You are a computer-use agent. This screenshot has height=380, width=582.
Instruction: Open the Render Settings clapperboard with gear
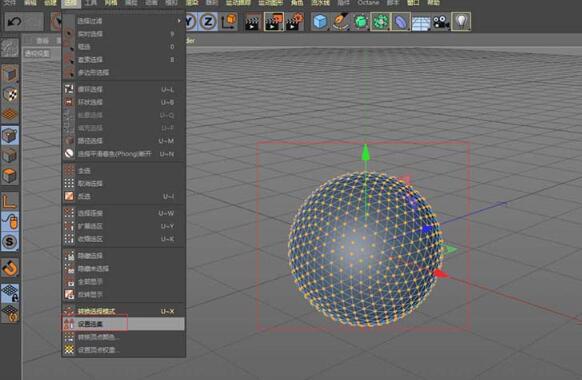click(295, 22)
